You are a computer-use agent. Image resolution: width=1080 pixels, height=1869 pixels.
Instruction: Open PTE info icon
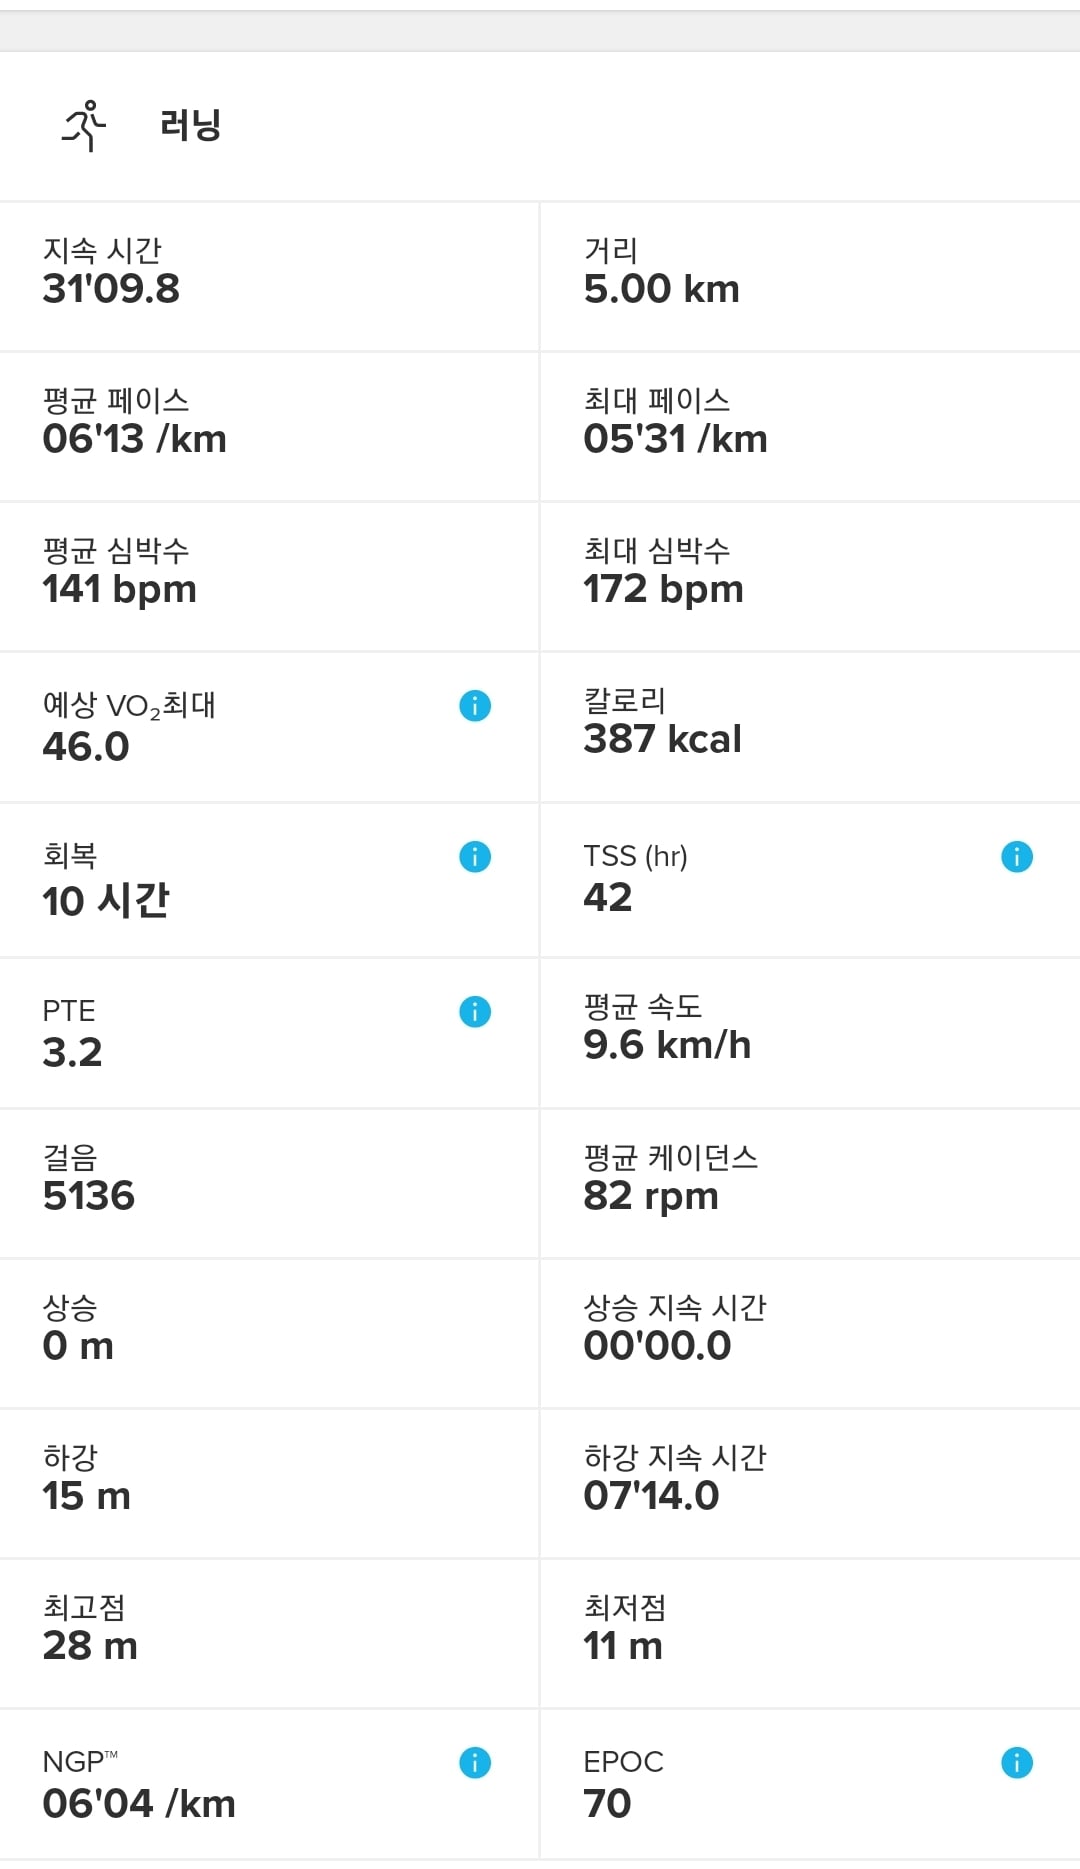[x=475, y=1012]
